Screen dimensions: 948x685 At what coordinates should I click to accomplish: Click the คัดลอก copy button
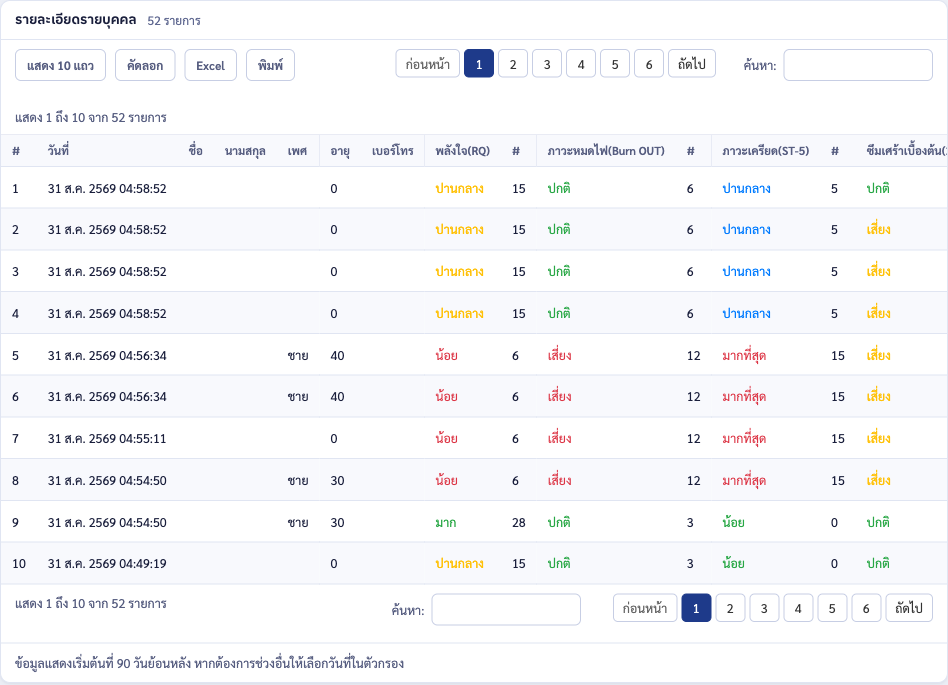point(145,65)
